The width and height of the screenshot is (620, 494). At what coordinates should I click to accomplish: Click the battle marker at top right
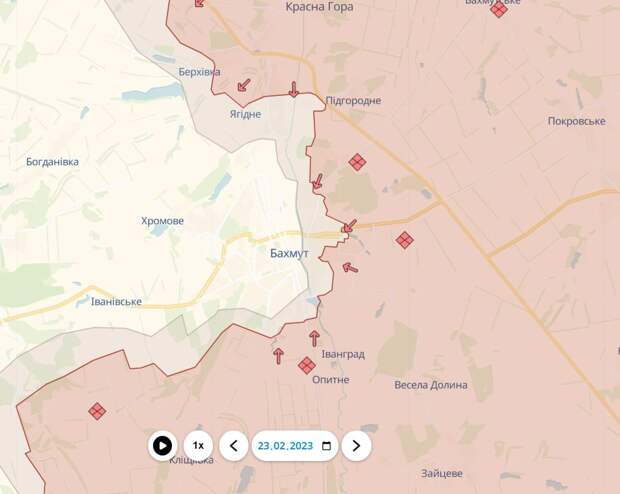[499, 9]
